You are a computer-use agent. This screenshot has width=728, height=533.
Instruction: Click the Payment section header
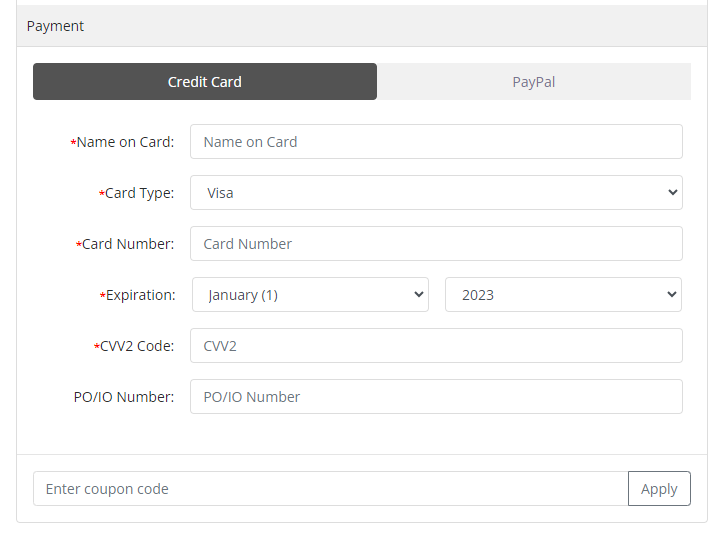(x=56, y=26)
